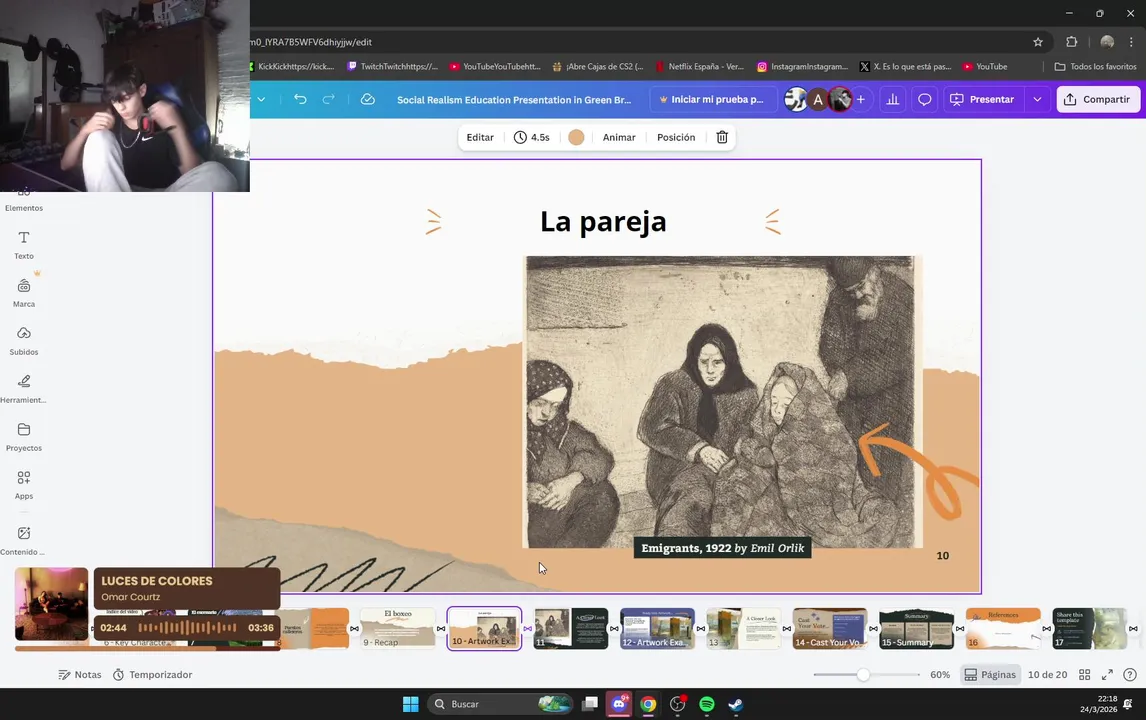Bookmark this page with the star

pos(1038,42)
